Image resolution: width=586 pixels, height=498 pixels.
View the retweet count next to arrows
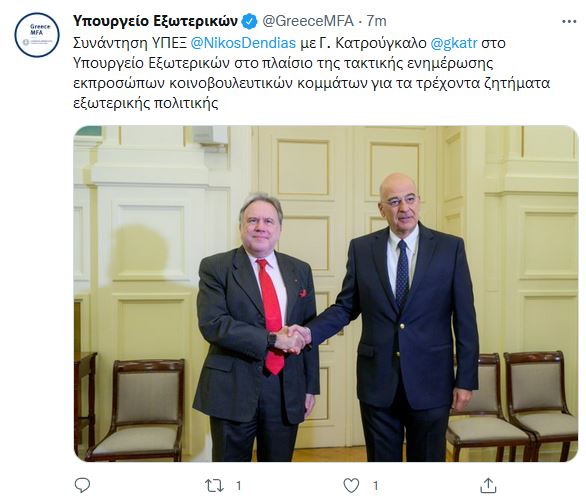(238, 486)
